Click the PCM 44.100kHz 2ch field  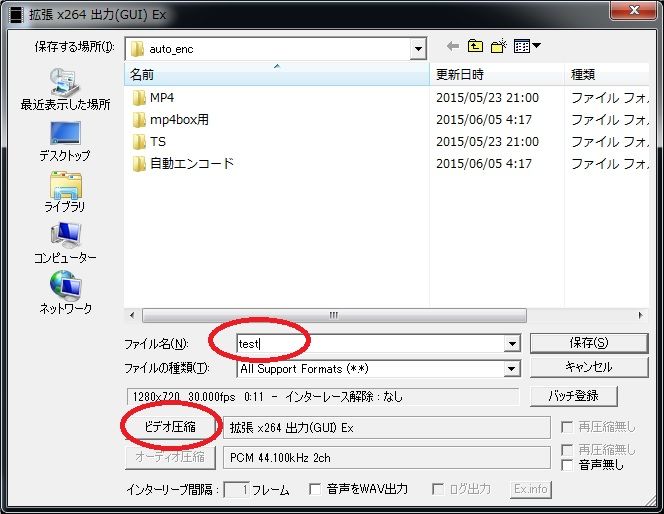point(387,458)
